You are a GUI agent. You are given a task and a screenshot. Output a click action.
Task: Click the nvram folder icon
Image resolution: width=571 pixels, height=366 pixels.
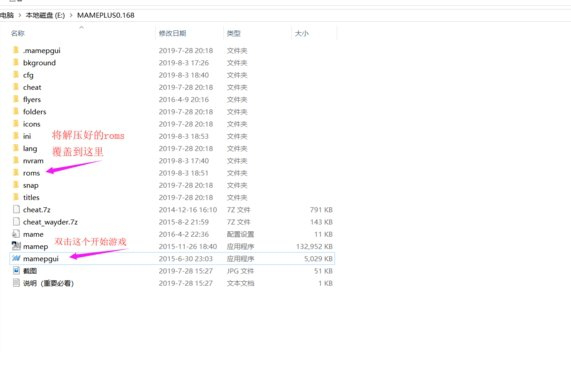point(16,160)
